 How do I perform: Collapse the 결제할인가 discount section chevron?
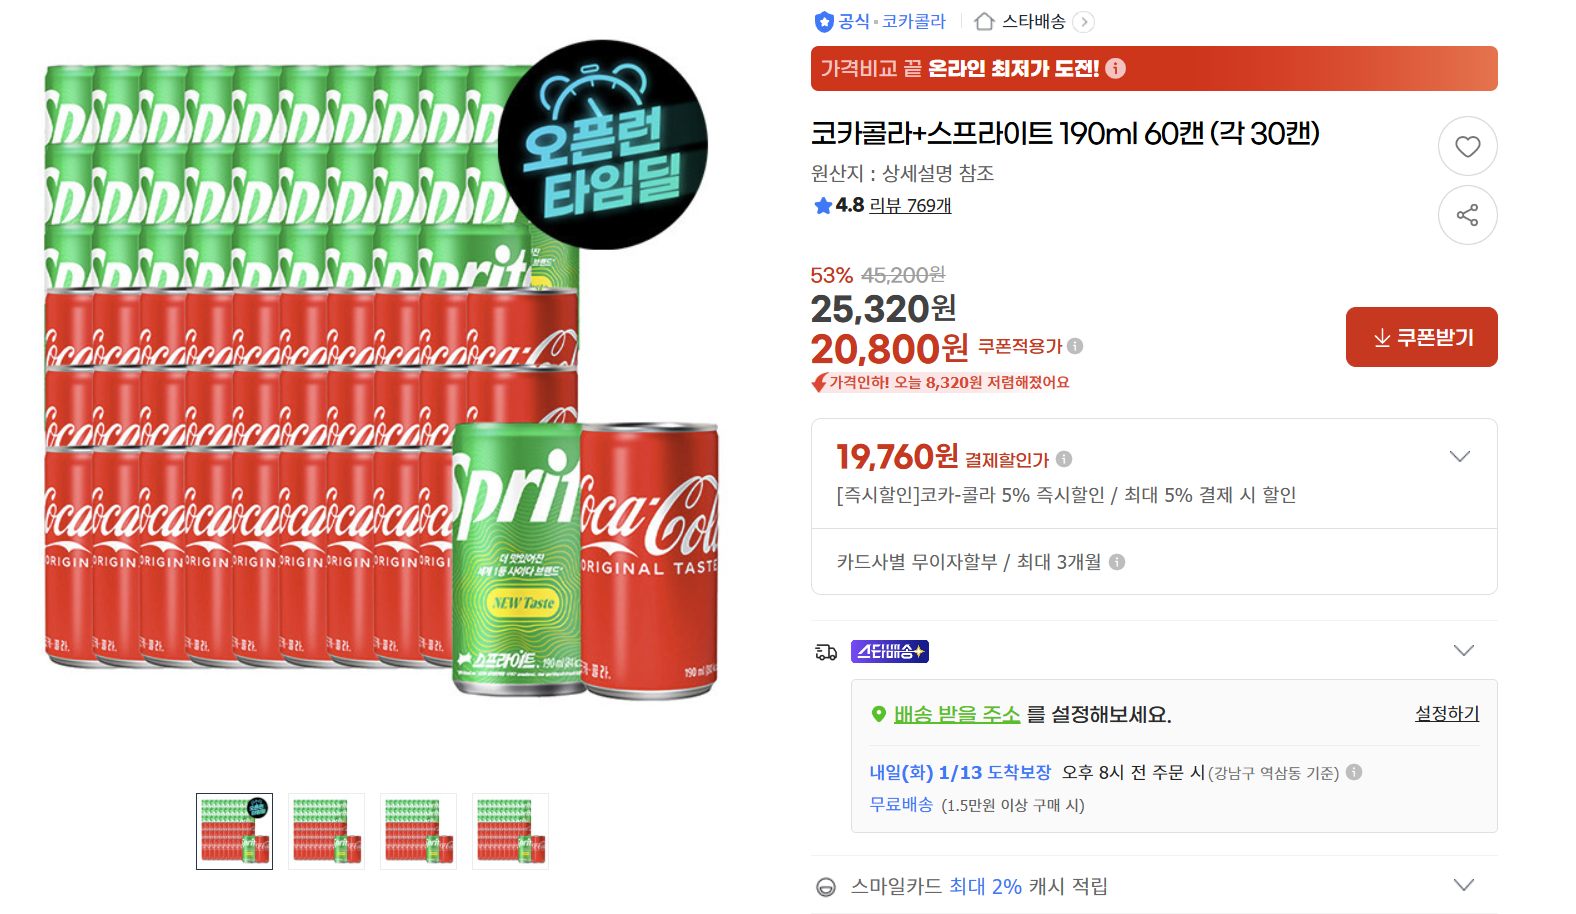(x=1461, y=456)
